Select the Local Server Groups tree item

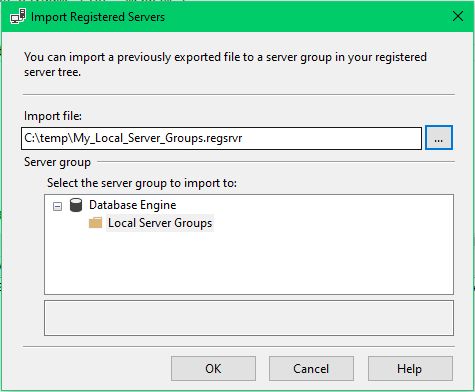(160, 223)
